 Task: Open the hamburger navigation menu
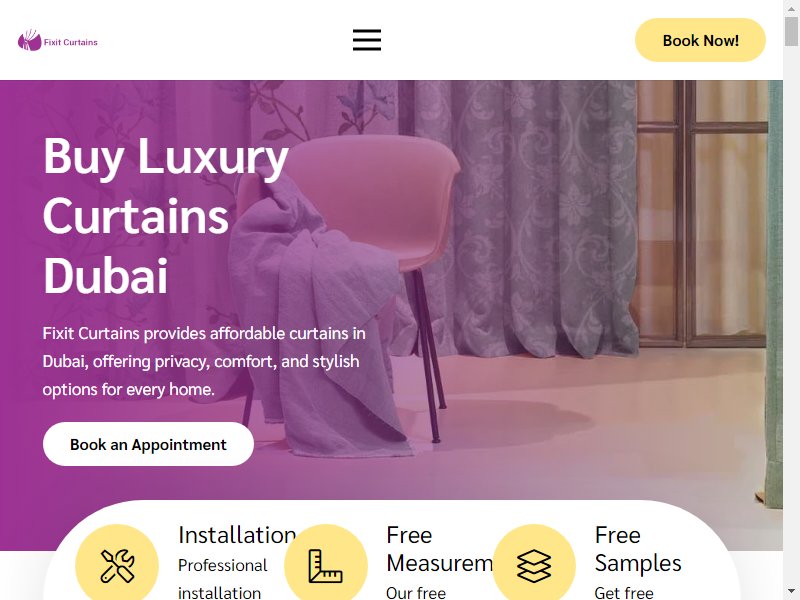[x=367, y=40]
